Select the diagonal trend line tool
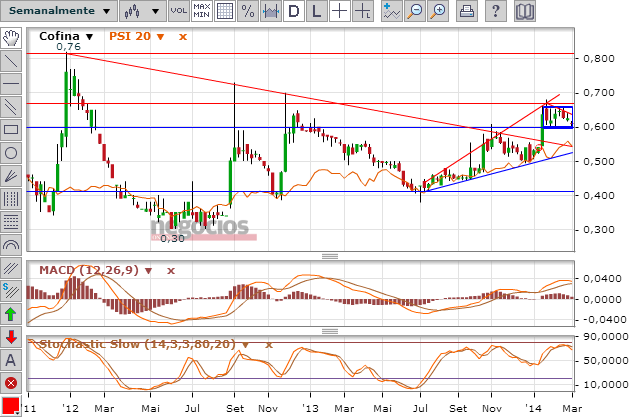The width and height of the screenshot is (640, 419). pos(11,61)
